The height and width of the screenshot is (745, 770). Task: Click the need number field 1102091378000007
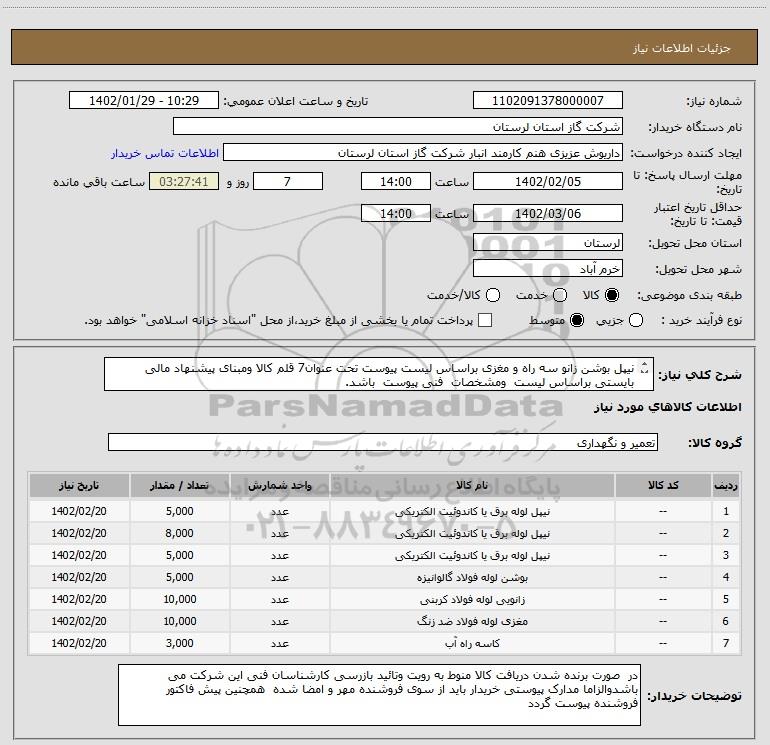tap(548, 101)
